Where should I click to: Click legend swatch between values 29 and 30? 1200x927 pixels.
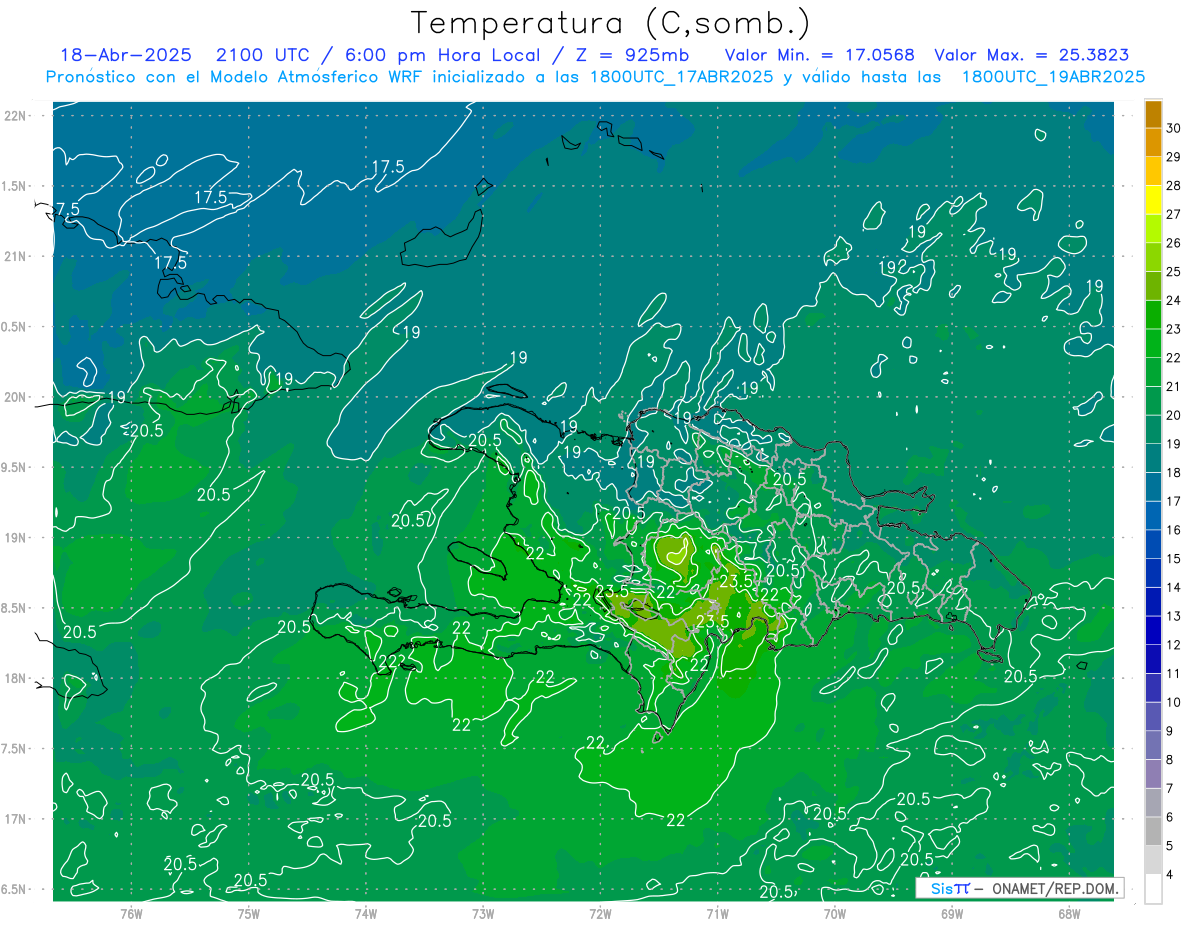[x=1153, y=142]
